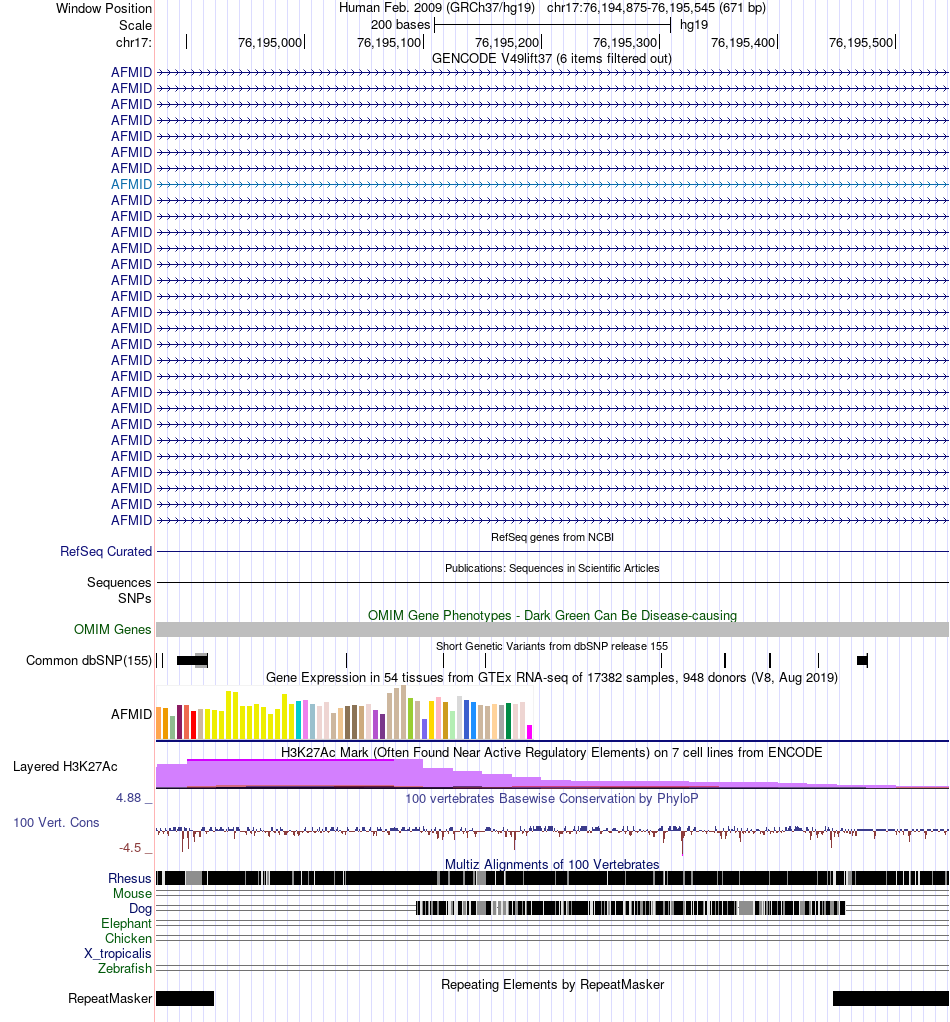950x1022 pixels.
Task: Click the magenta last bar in GTEx chart
Action: 530,731
